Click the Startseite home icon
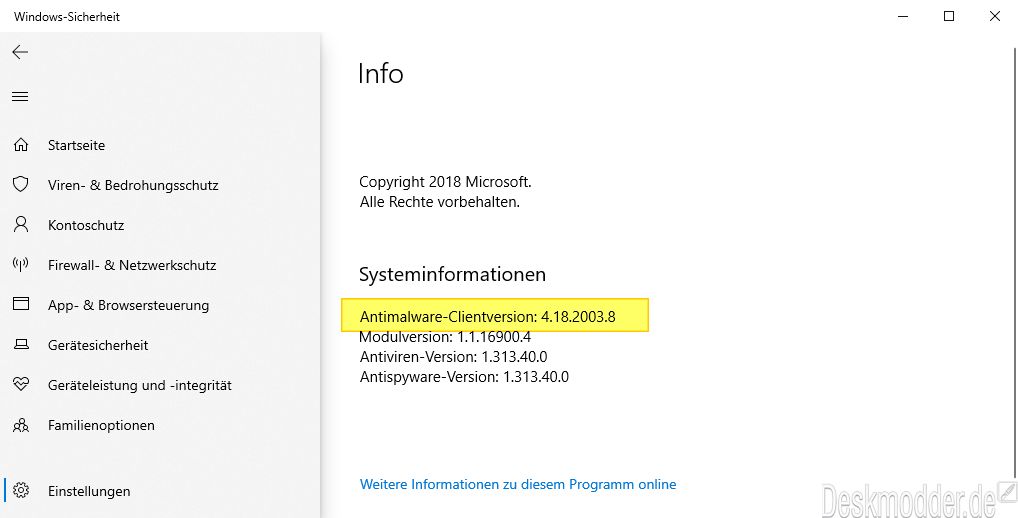Viewport: 1018px width, 518px height. (x=21, y=145)
